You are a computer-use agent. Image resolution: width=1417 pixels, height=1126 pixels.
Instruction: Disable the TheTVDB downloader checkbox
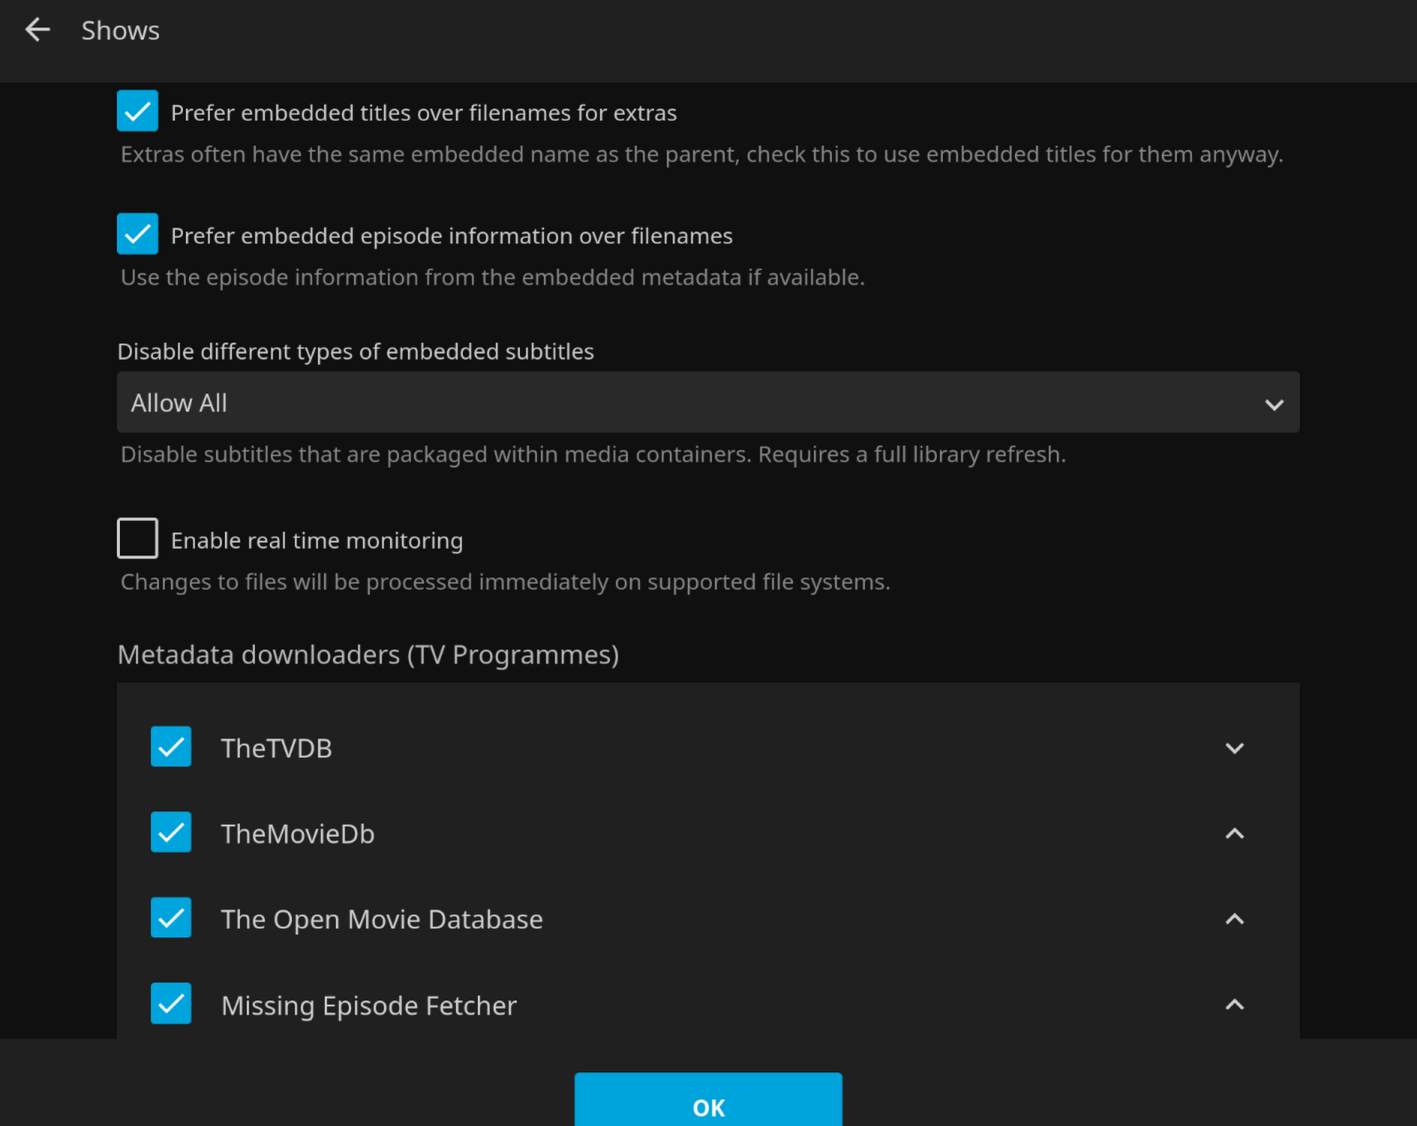(171, 747)
